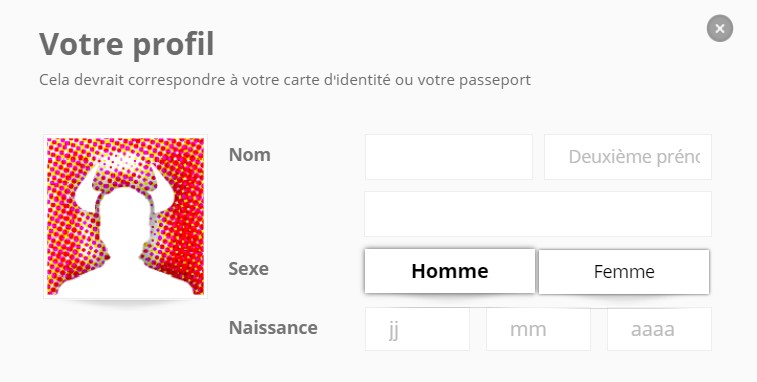The width and height of the screenshot is (757, 382).
Task: Close the Votre profil dialog
Action: 719,28
